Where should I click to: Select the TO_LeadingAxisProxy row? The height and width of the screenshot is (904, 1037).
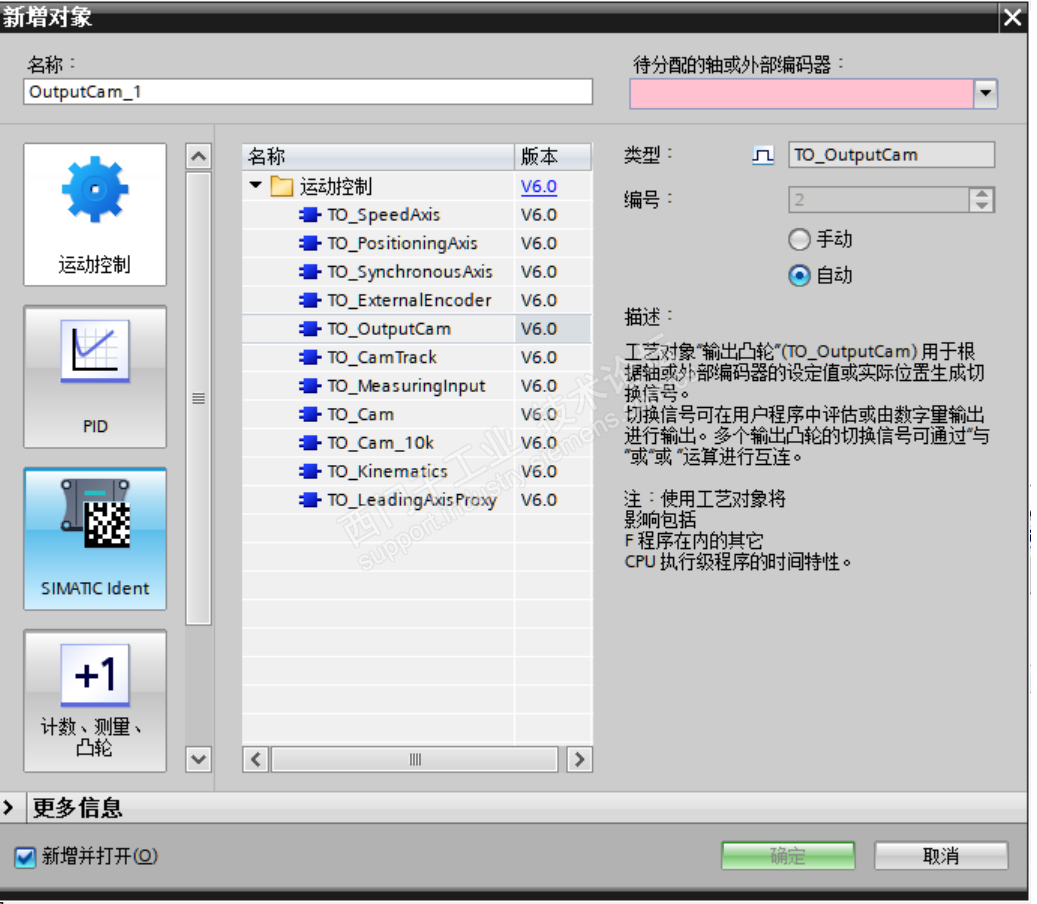coord(417,500)
